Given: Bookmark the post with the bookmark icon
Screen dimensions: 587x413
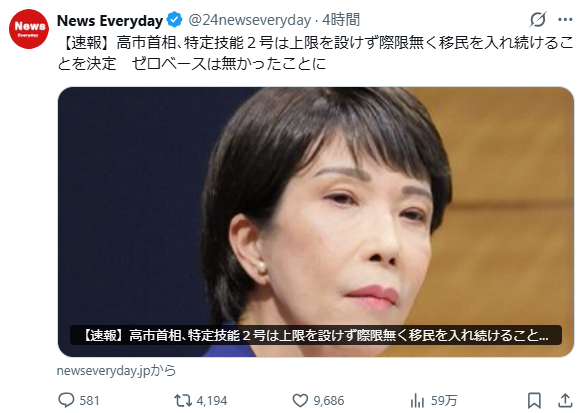Looking at the screenshot, I should pos(534,401).
